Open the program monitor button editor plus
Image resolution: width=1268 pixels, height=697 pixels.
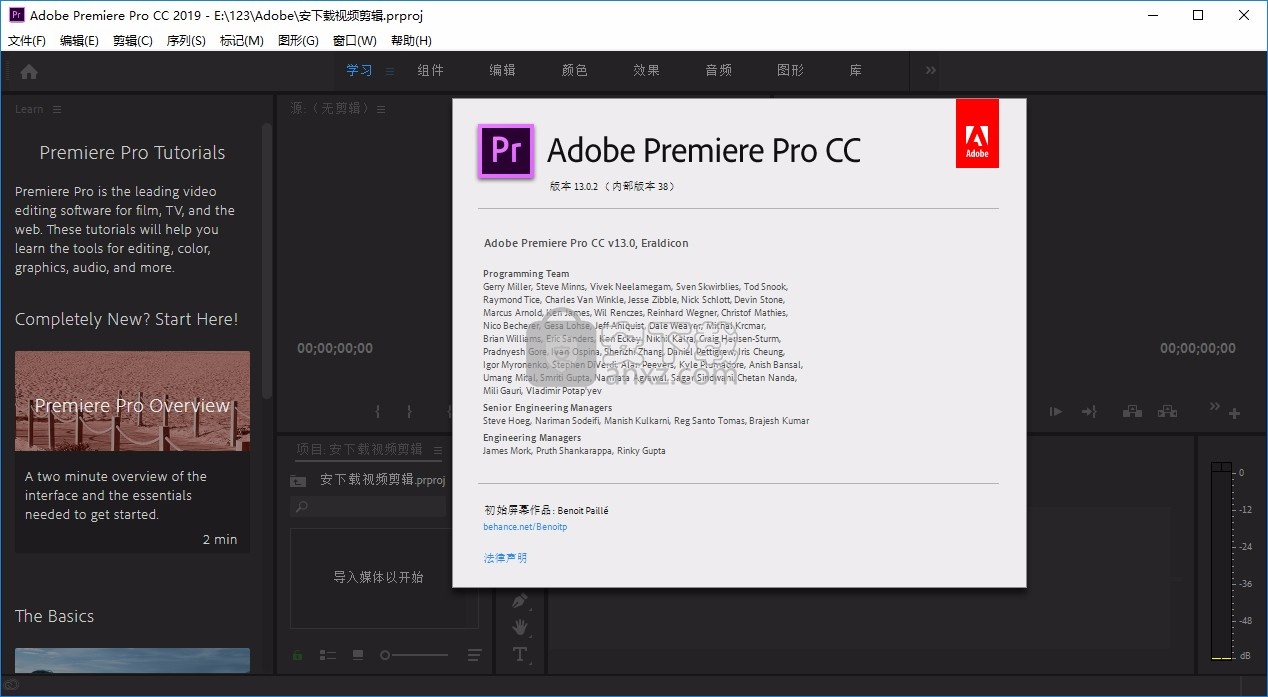(1235, 413)
